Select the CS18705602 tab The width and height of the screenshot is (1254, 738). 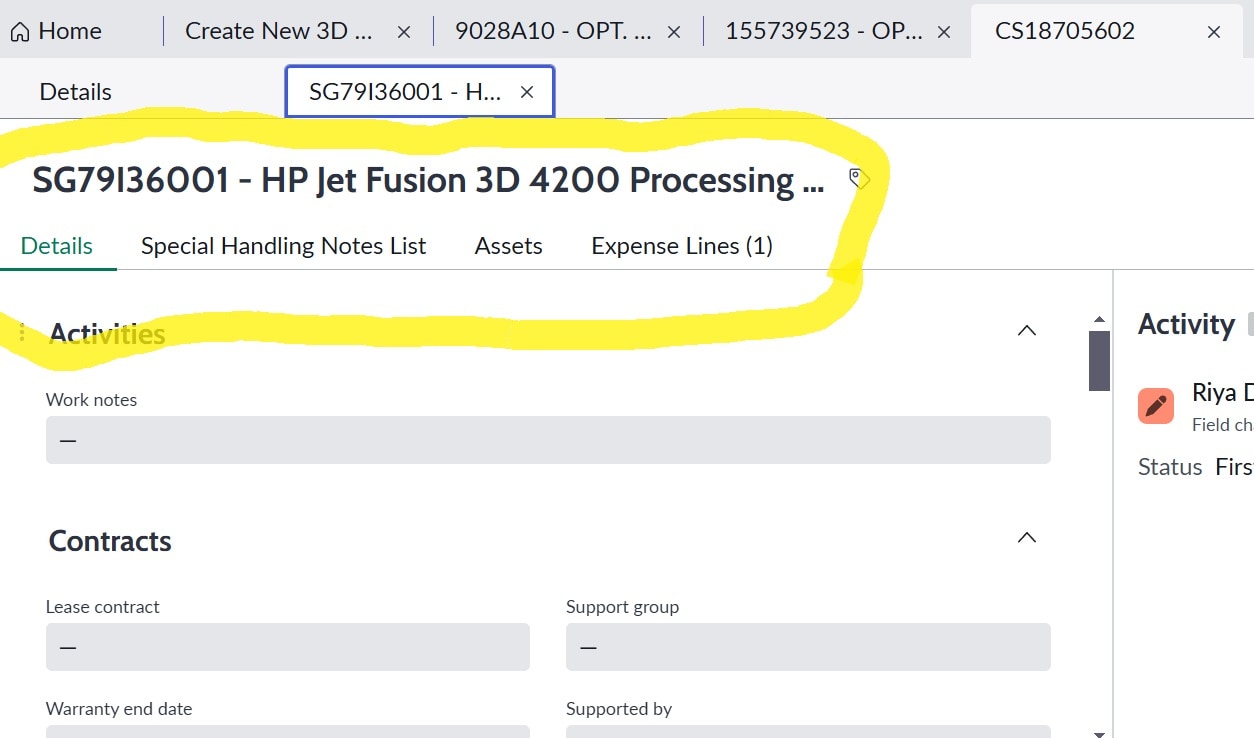coord(1065,31)
